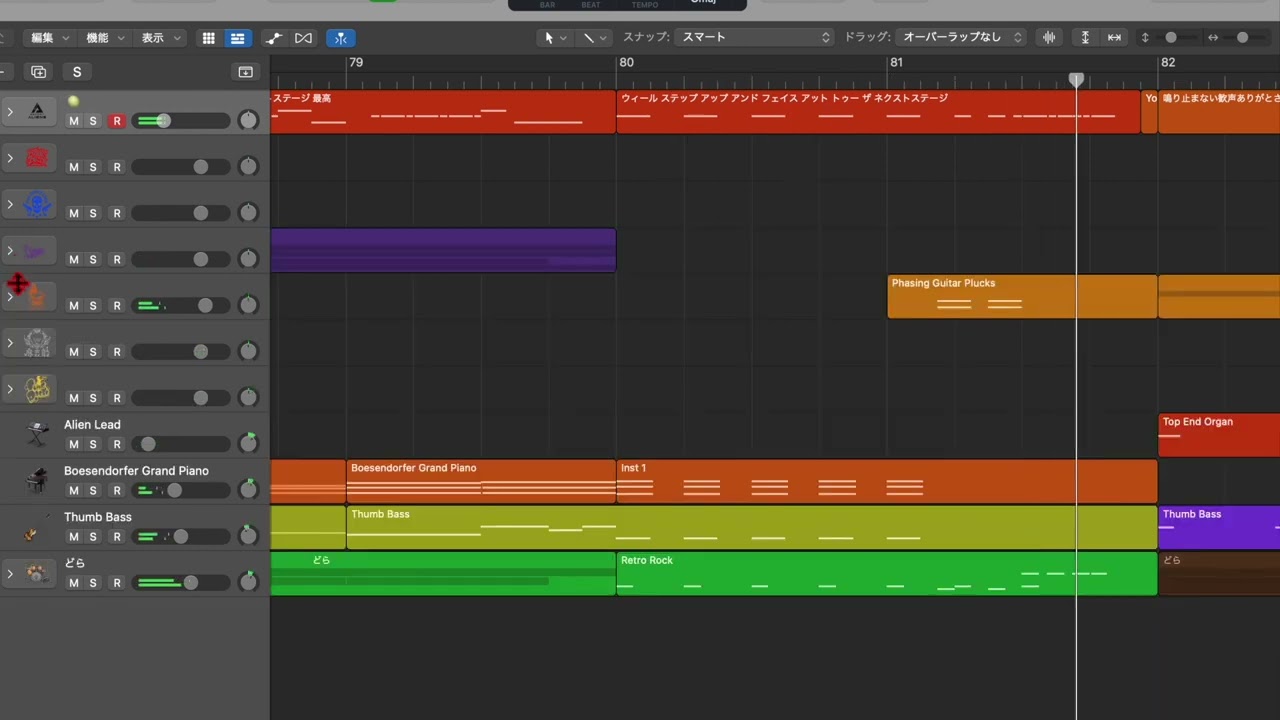The width and height of the screenshot is (1280, 720).
Task: Toggle the blue catch playhead button
Action: [x=341, y=38]
